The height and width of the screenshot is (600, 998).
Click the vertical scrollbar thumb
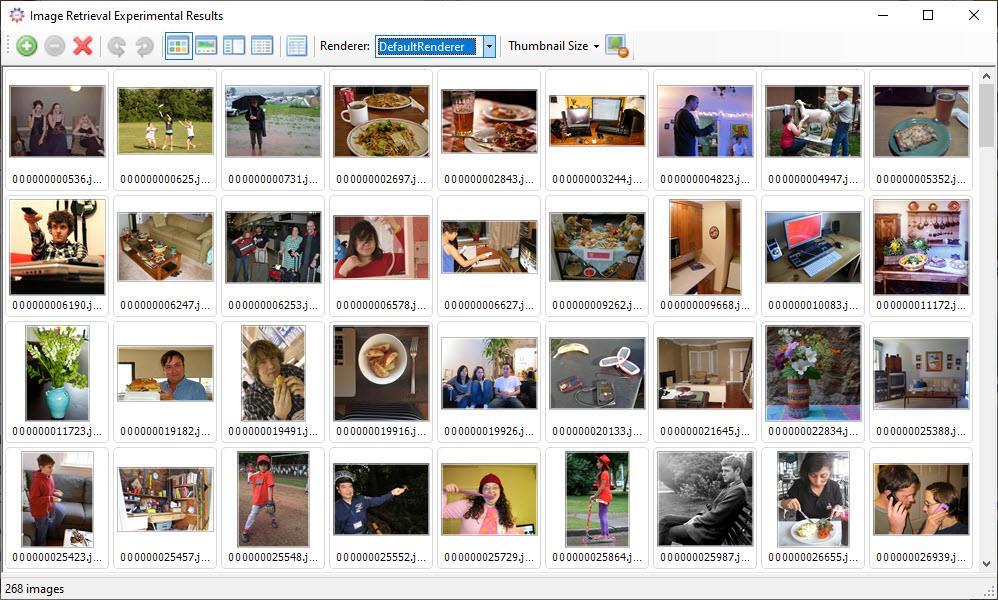[987, 115]
